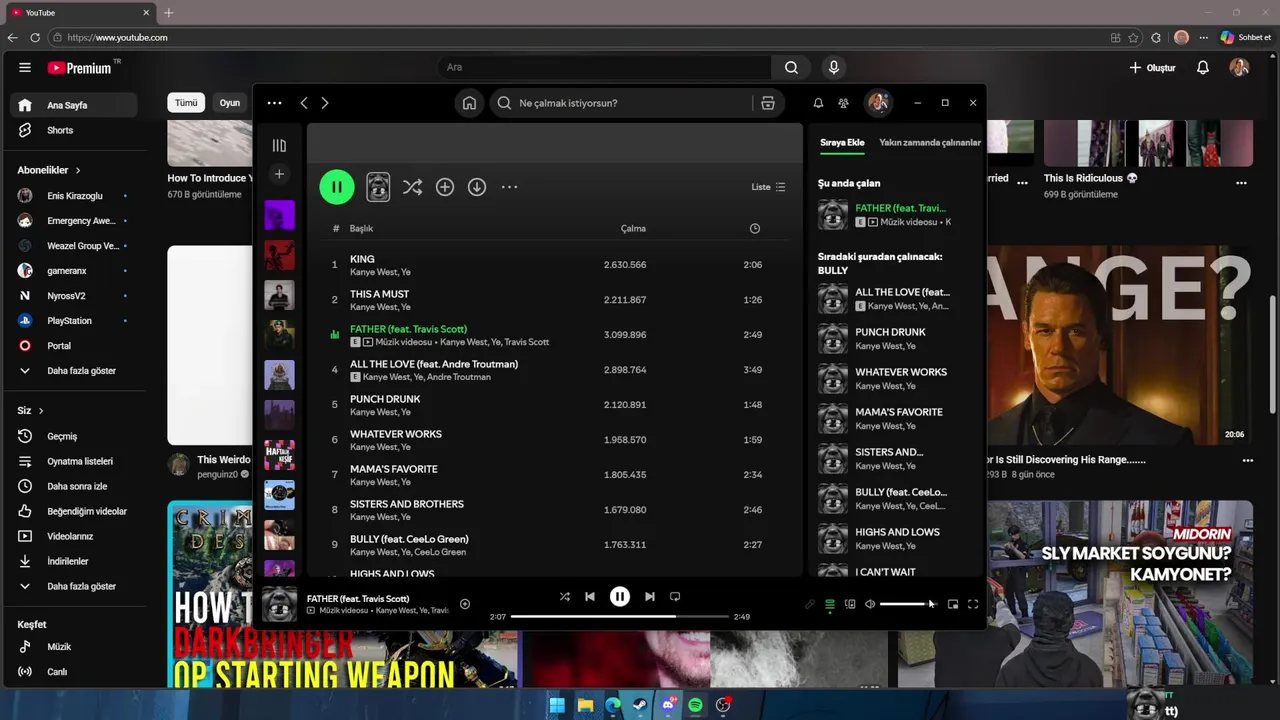This screenshot has width=1280, height=720.
Task: Switch to the Yakın zamanda çalınanlar tab
Action: coord(930,142)
